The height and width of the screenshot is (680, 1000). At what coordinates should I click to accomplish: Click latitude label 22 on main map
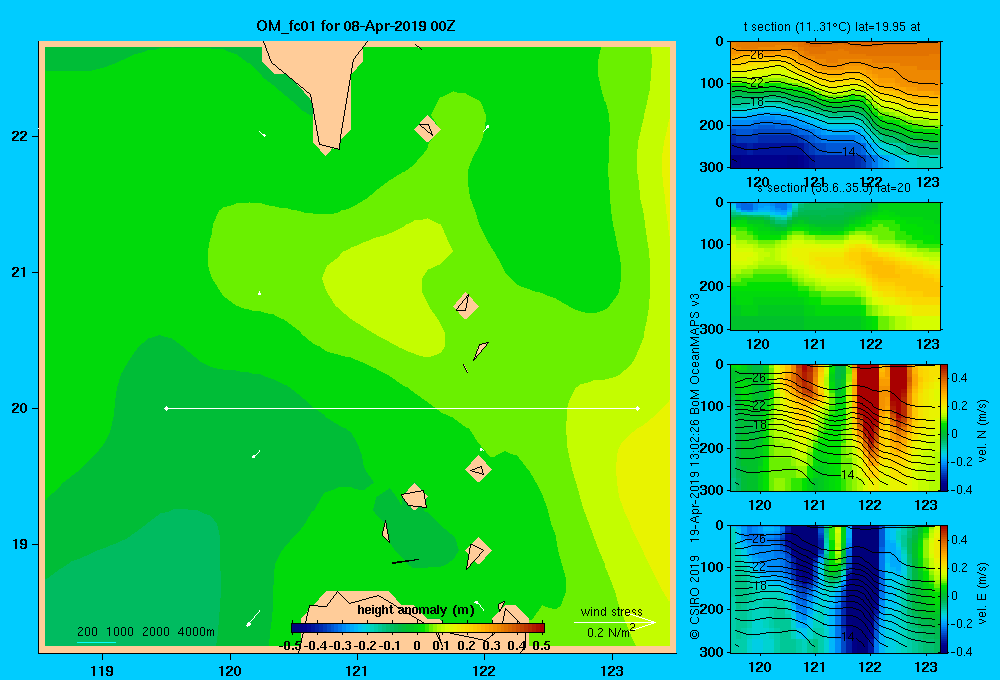click(x=20, y=136)
